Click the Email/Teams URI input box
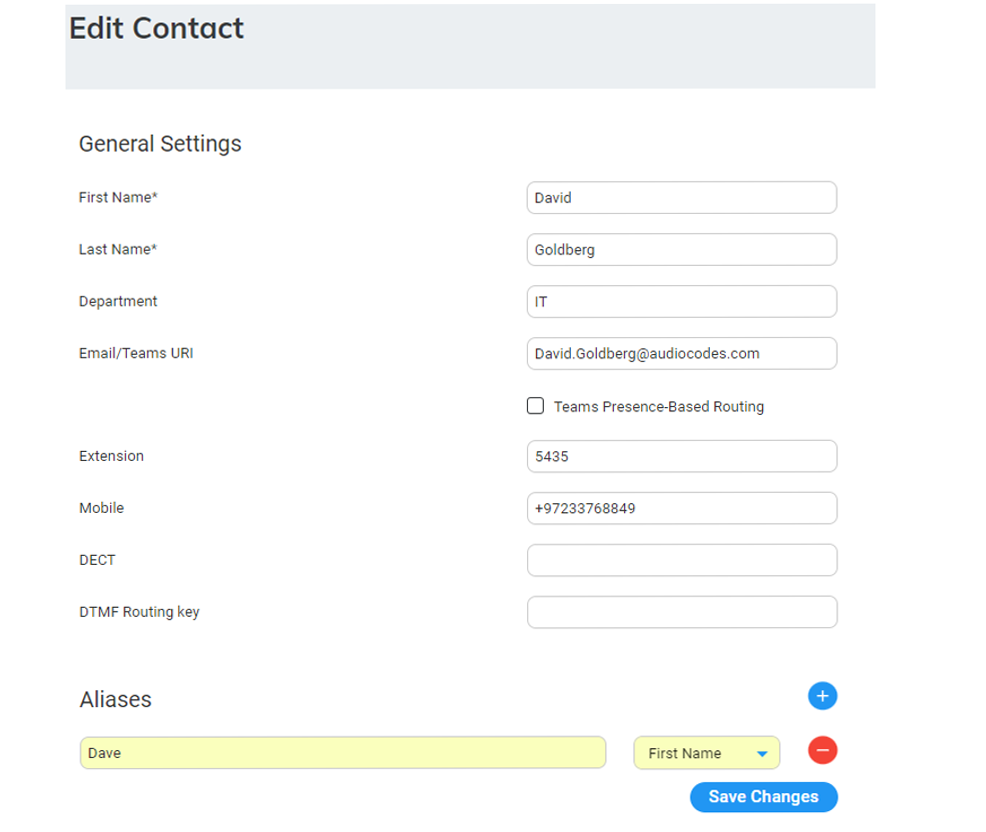This screenshot has width=986, height=832. click(681, 354)
